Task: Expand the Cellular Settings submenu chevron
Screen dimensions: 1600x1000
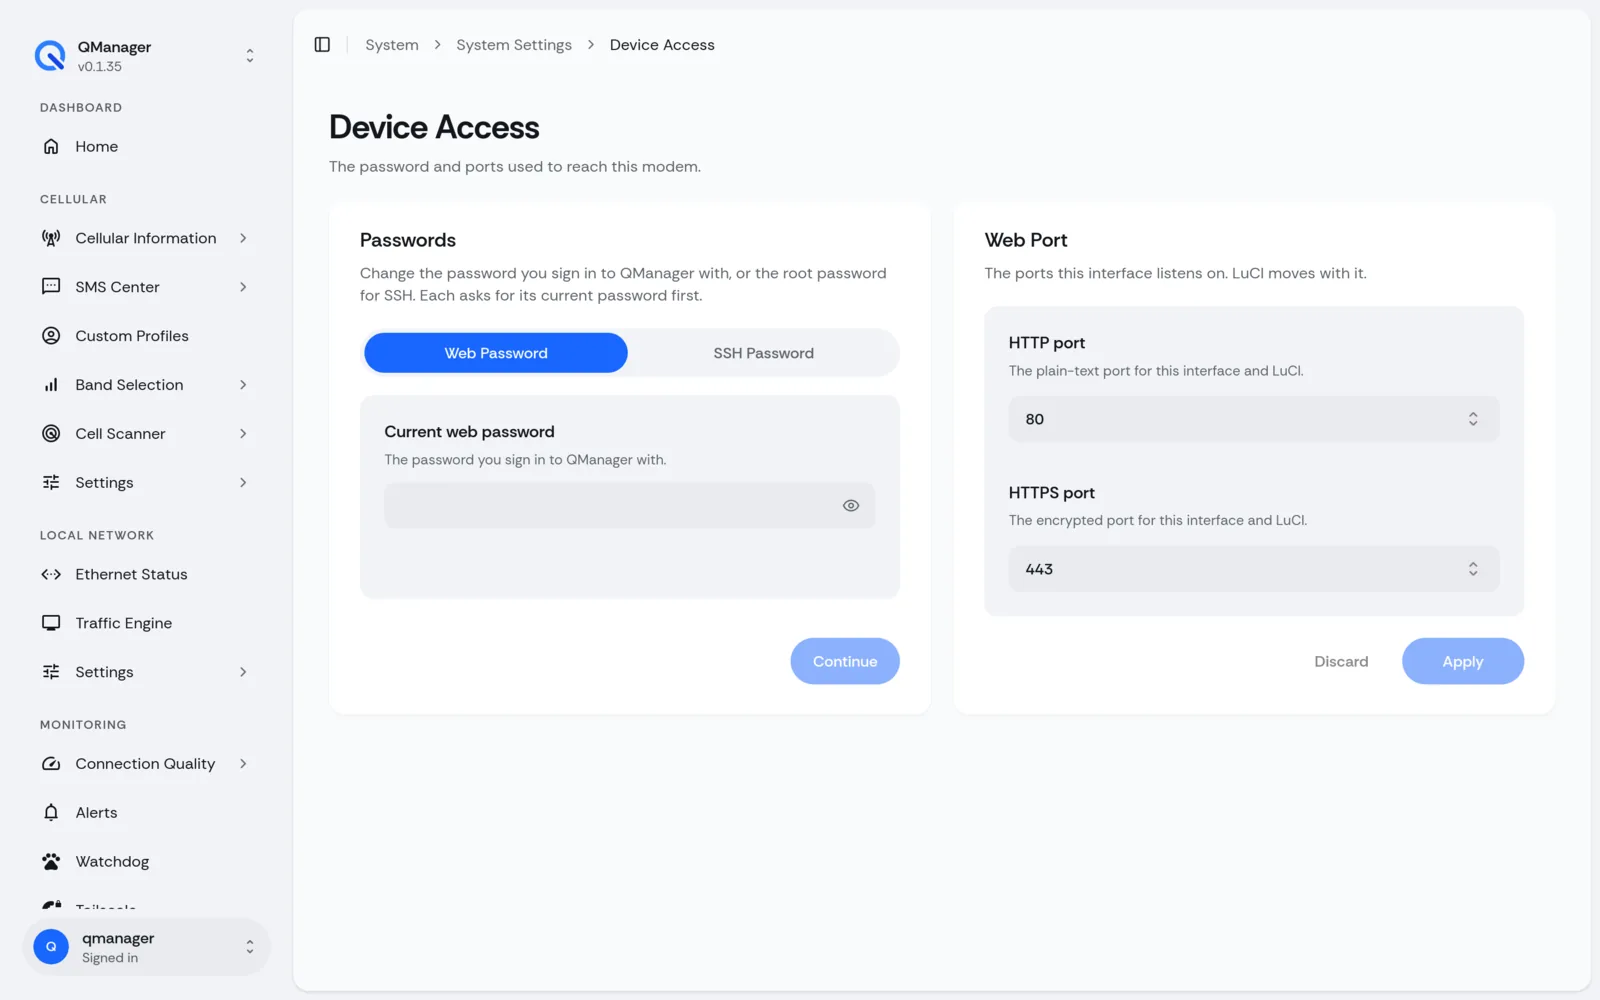Action: (243, 482)
